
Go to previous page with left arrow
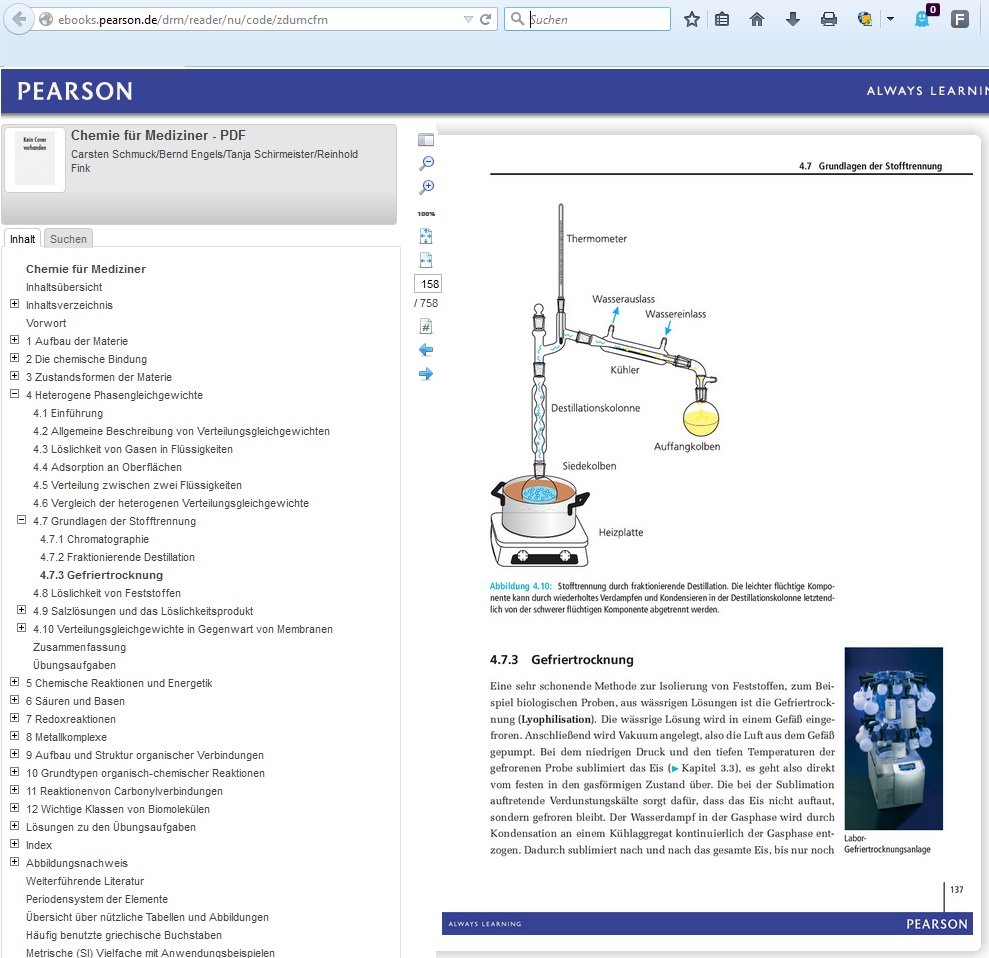[426, 350]
